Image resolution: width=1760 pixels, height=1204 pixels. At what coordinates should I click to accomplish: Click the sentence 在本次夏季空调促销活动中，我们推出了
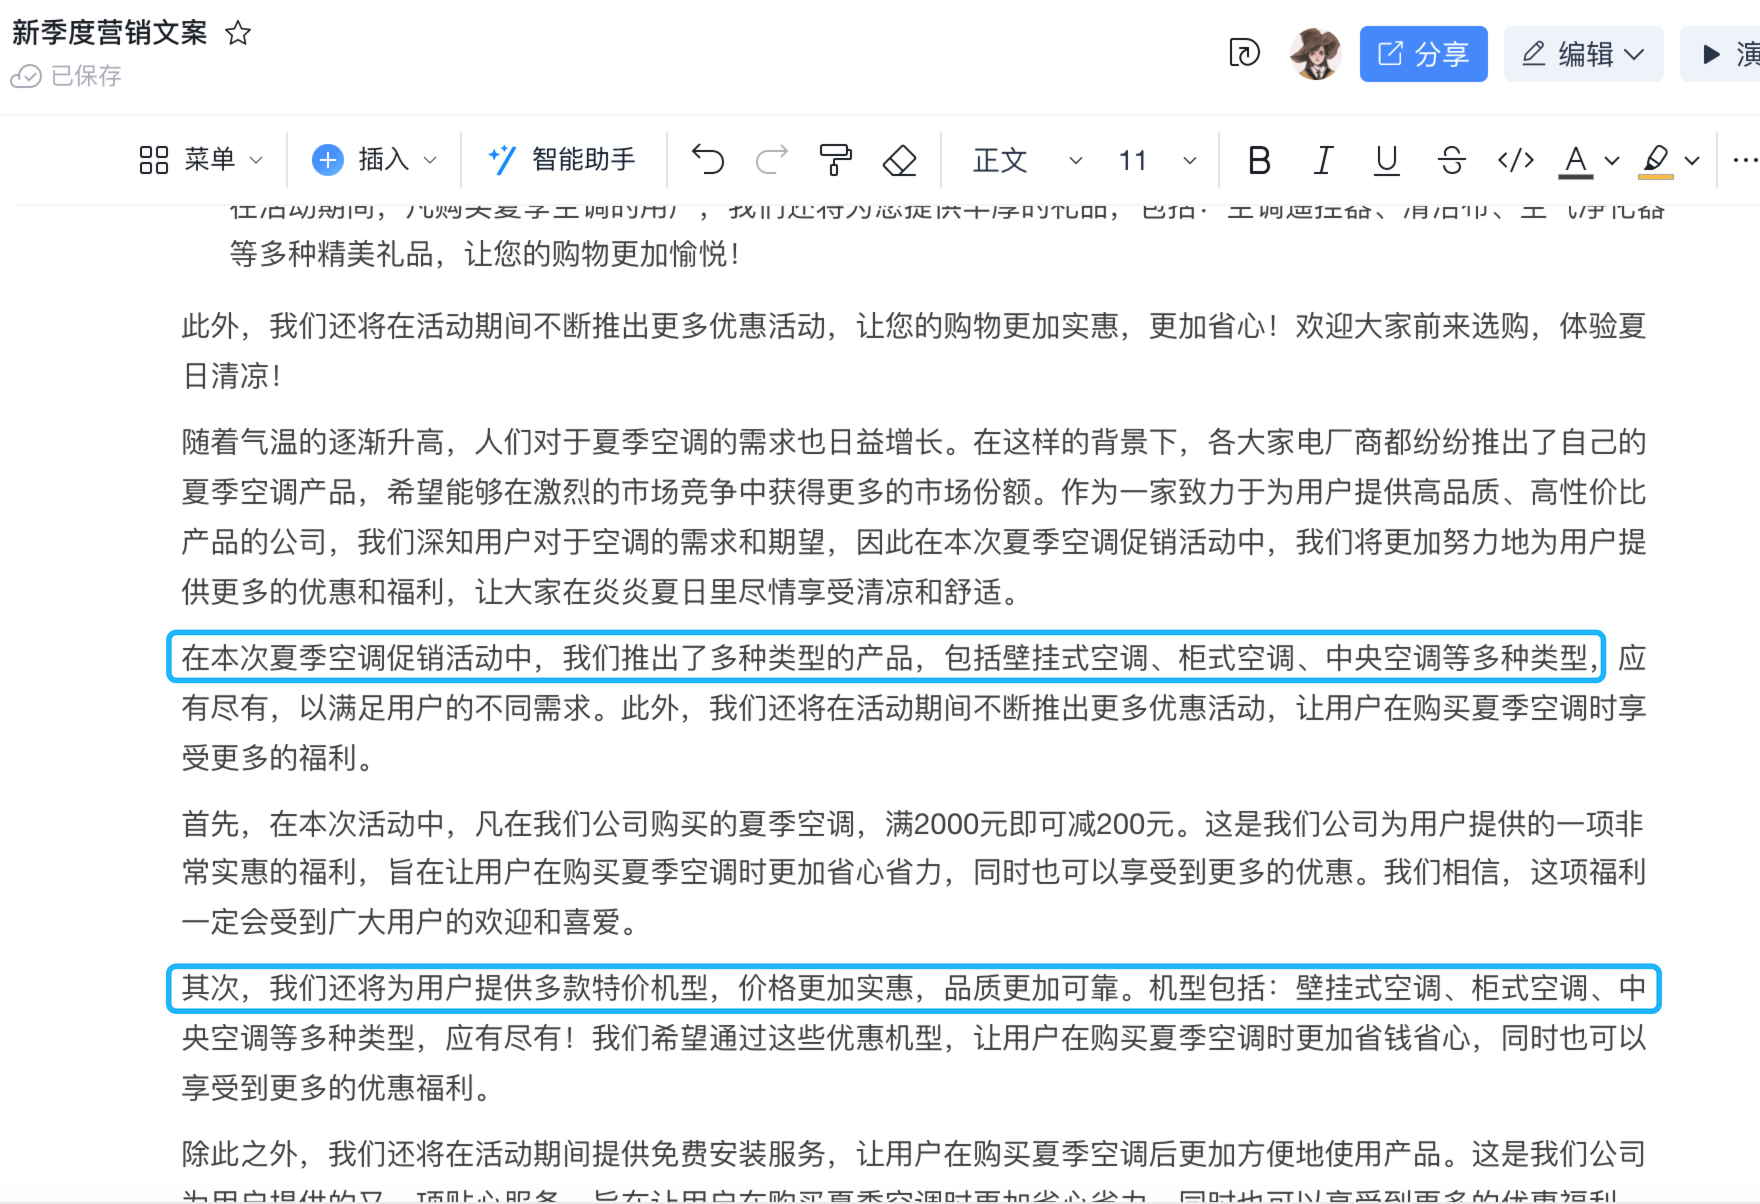886,657
